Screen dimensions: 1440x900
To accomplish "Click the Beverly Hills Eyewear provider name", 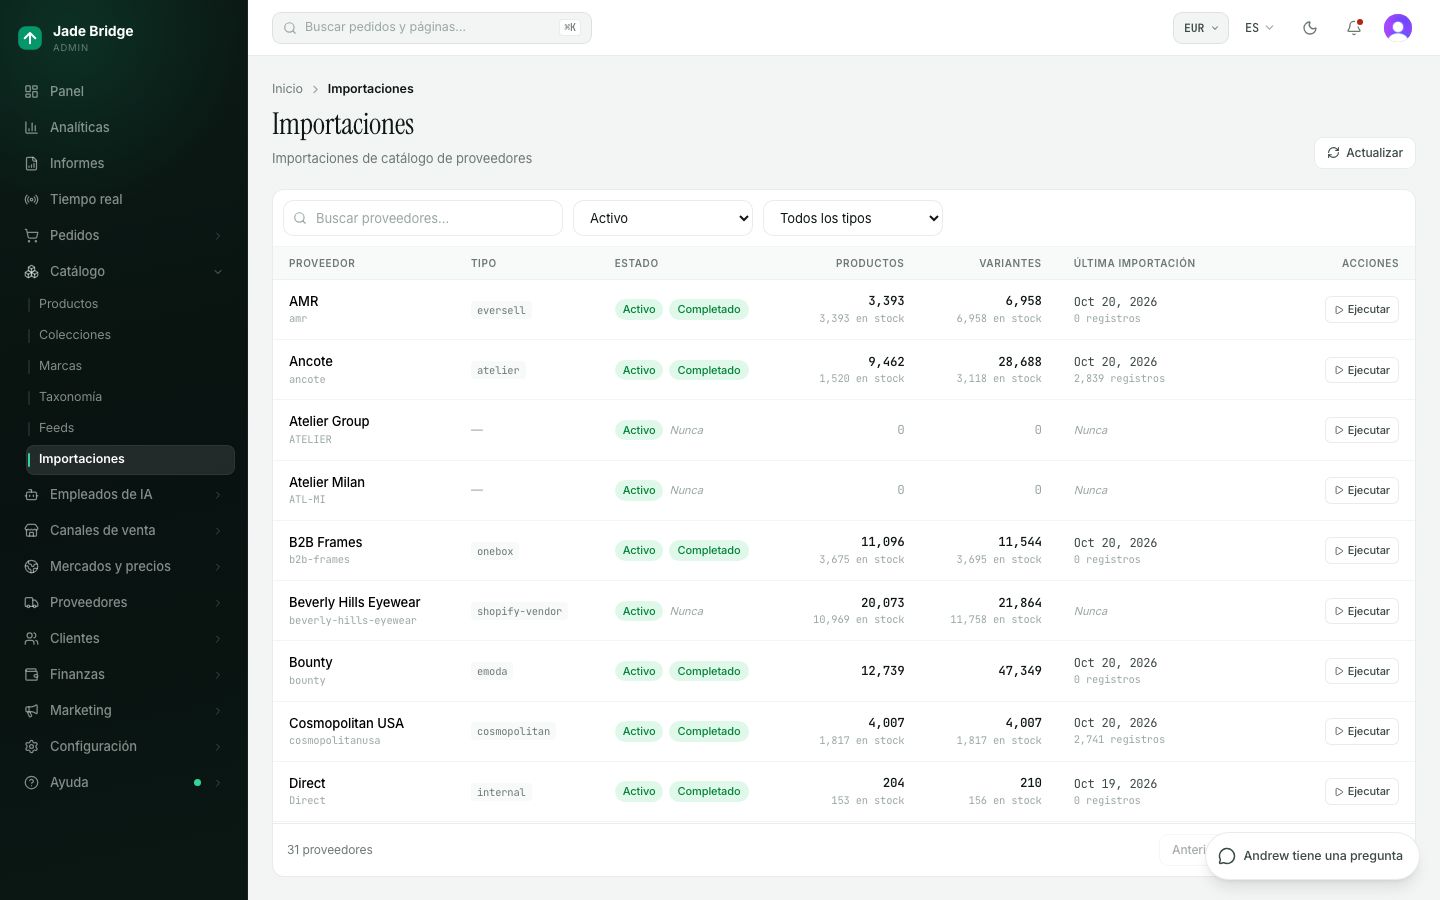I will tap(354, 602).
